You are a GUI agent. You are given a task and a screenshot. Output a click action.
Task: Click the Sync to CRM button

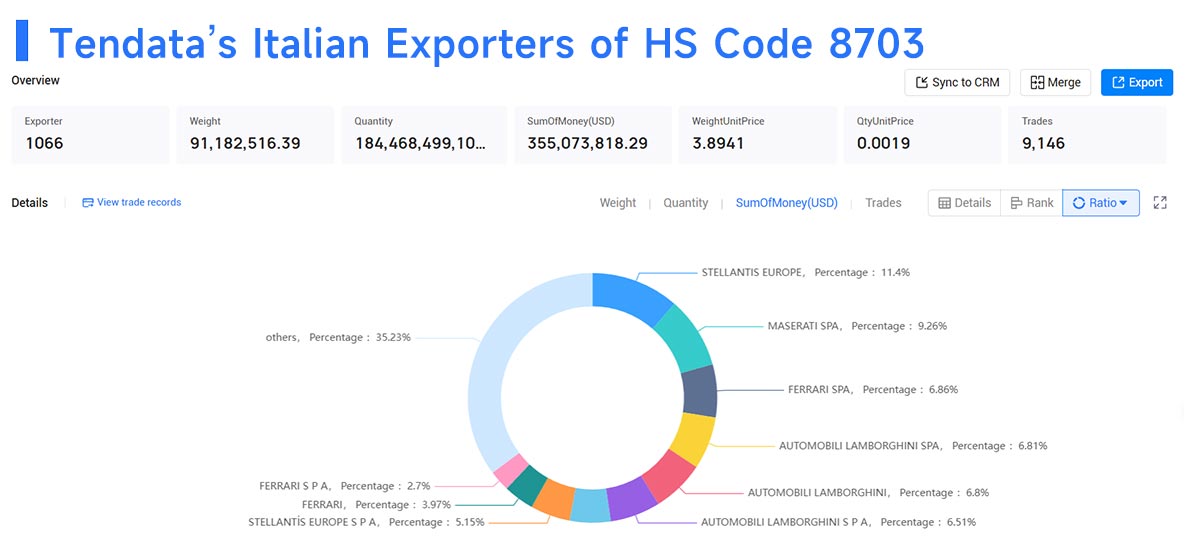point(957,83)
